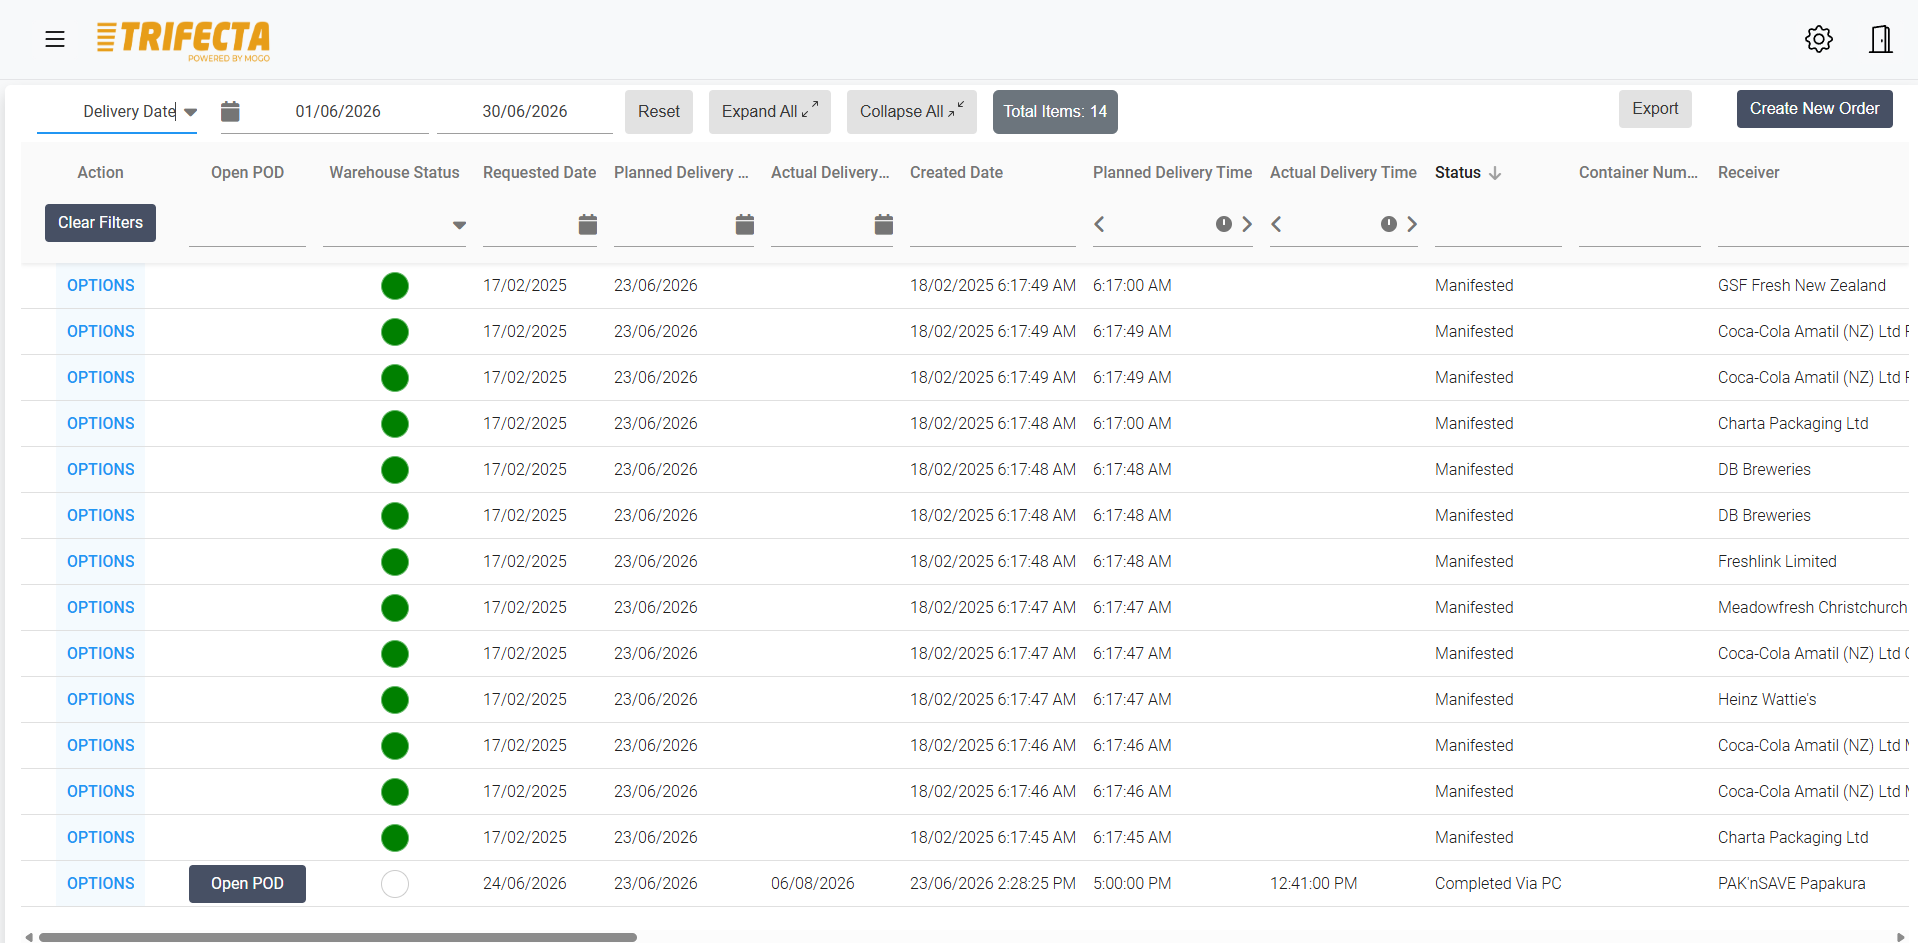Viewport: 1918px width, 943px height.
Task: Click the logout door icon
Action: click(1881, 39)
